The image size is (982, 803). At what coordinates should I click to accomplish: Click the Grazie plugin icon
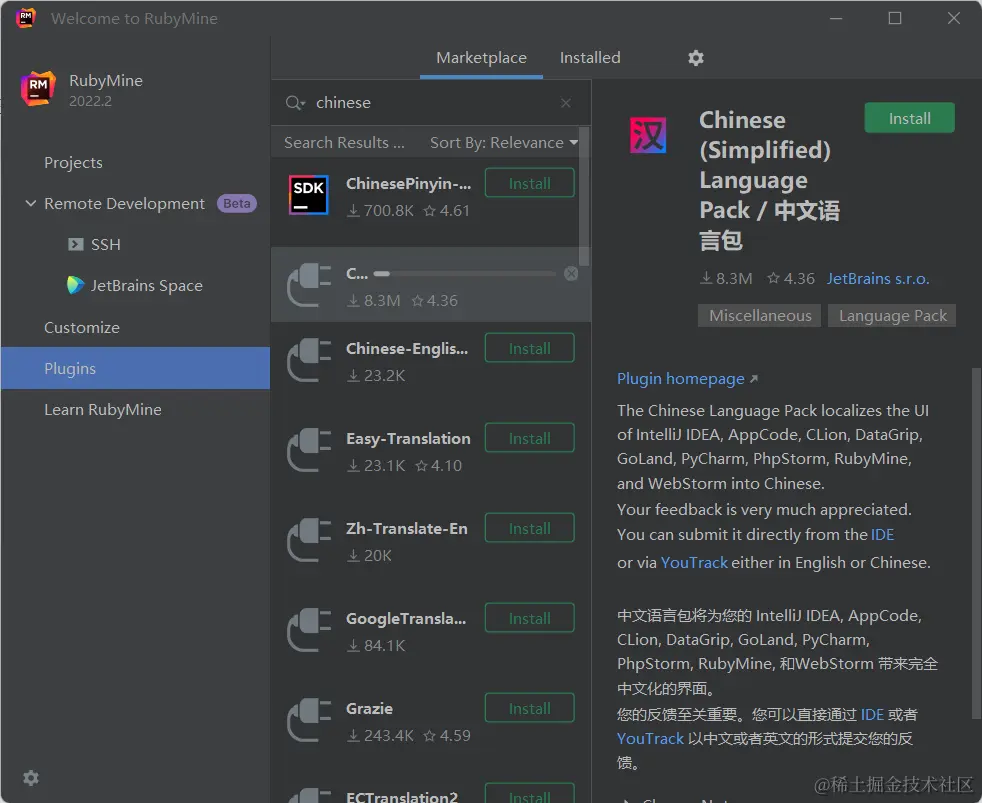coord(307,721)
